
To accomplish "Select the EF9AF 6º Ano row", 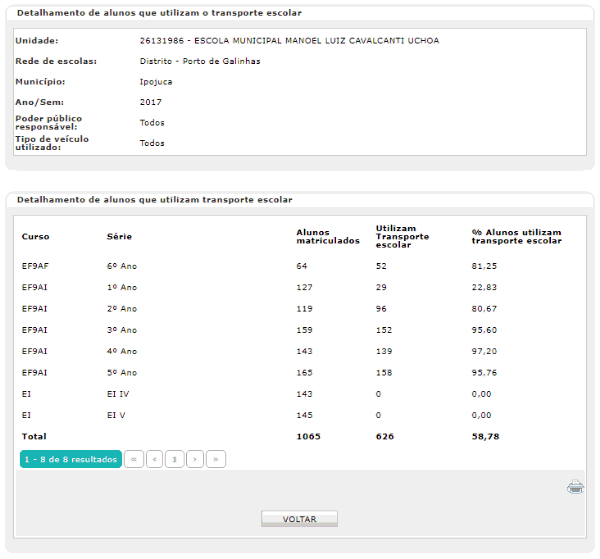I will coord(300,266).
